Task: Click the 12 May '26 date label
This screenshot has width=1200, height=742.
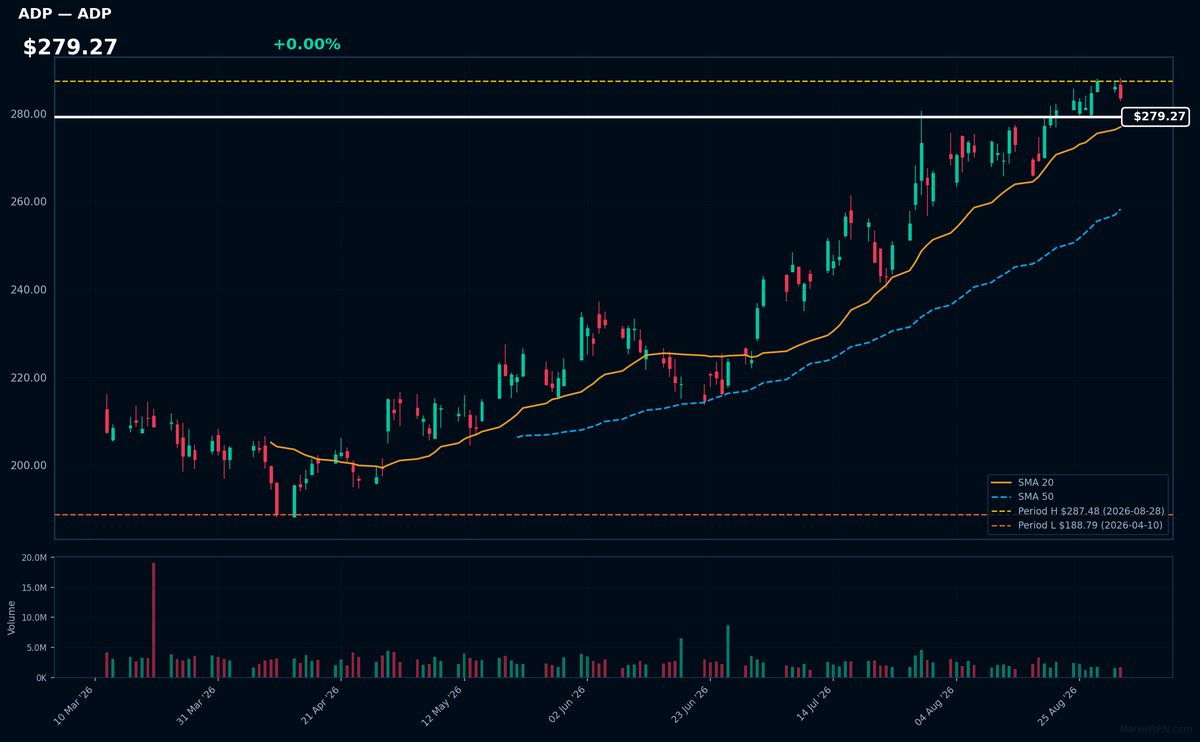Action: coord(442,704)
